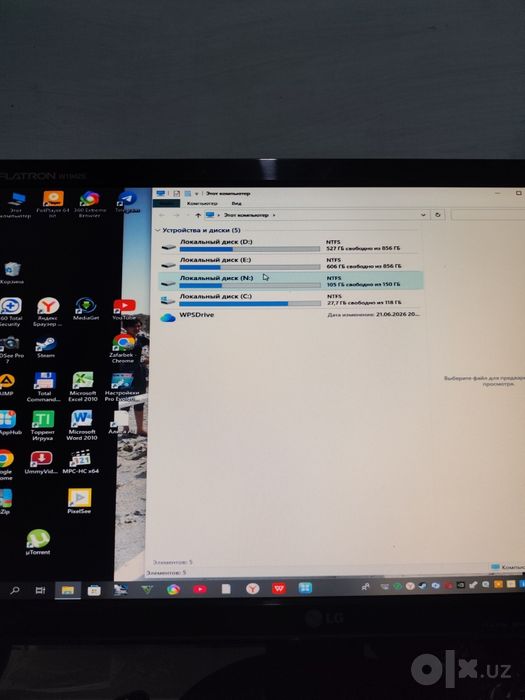The image size is (525, 700).
Task: Open the MPC-HC x64 player icon
Action: (x=80, y=462)
